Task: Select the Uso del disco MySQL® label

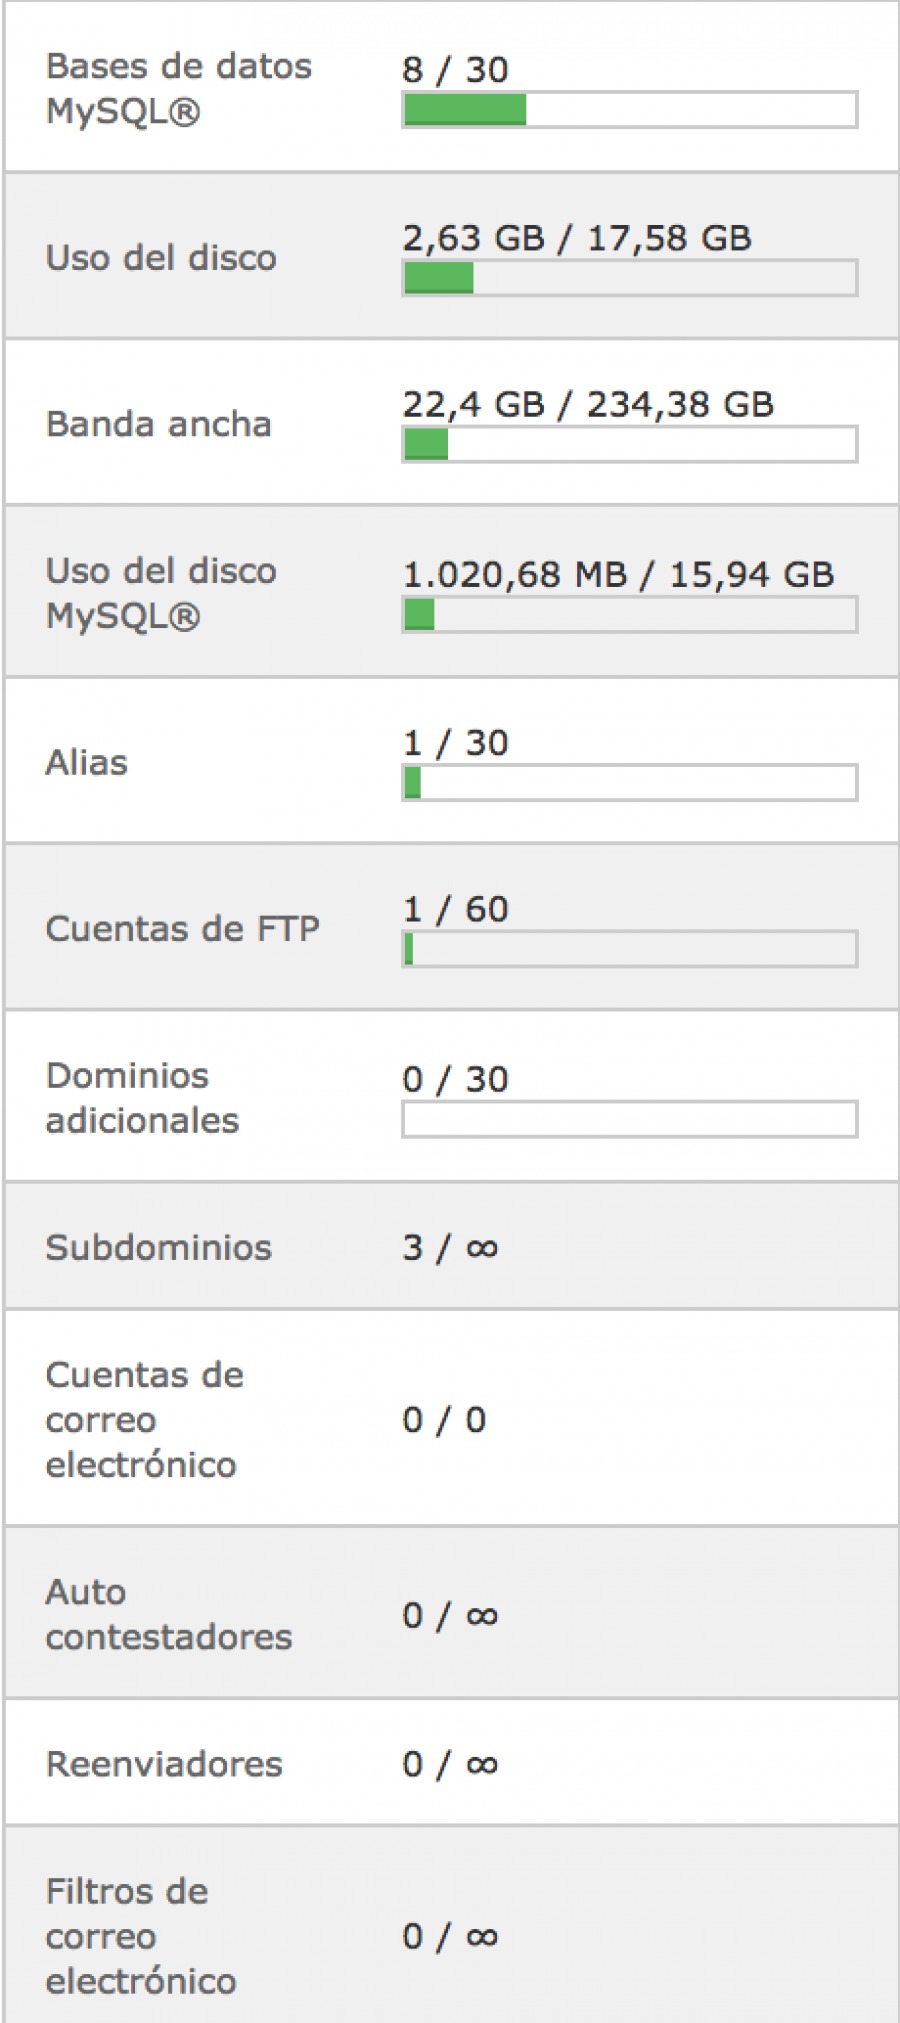Action: (x=161, y=593)
